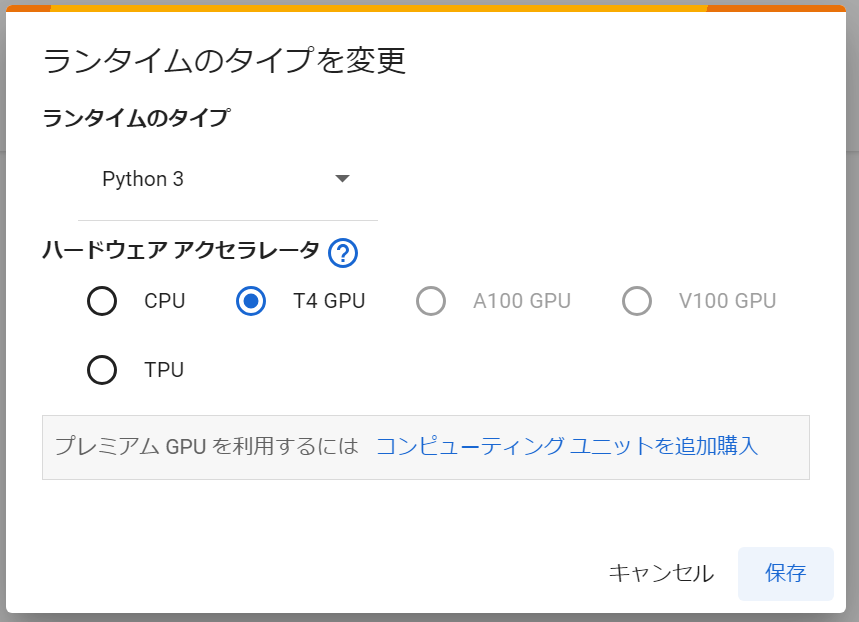859x622 pixels.
Task: Select the CPU radio button
Action: click(x=102, y=301)
